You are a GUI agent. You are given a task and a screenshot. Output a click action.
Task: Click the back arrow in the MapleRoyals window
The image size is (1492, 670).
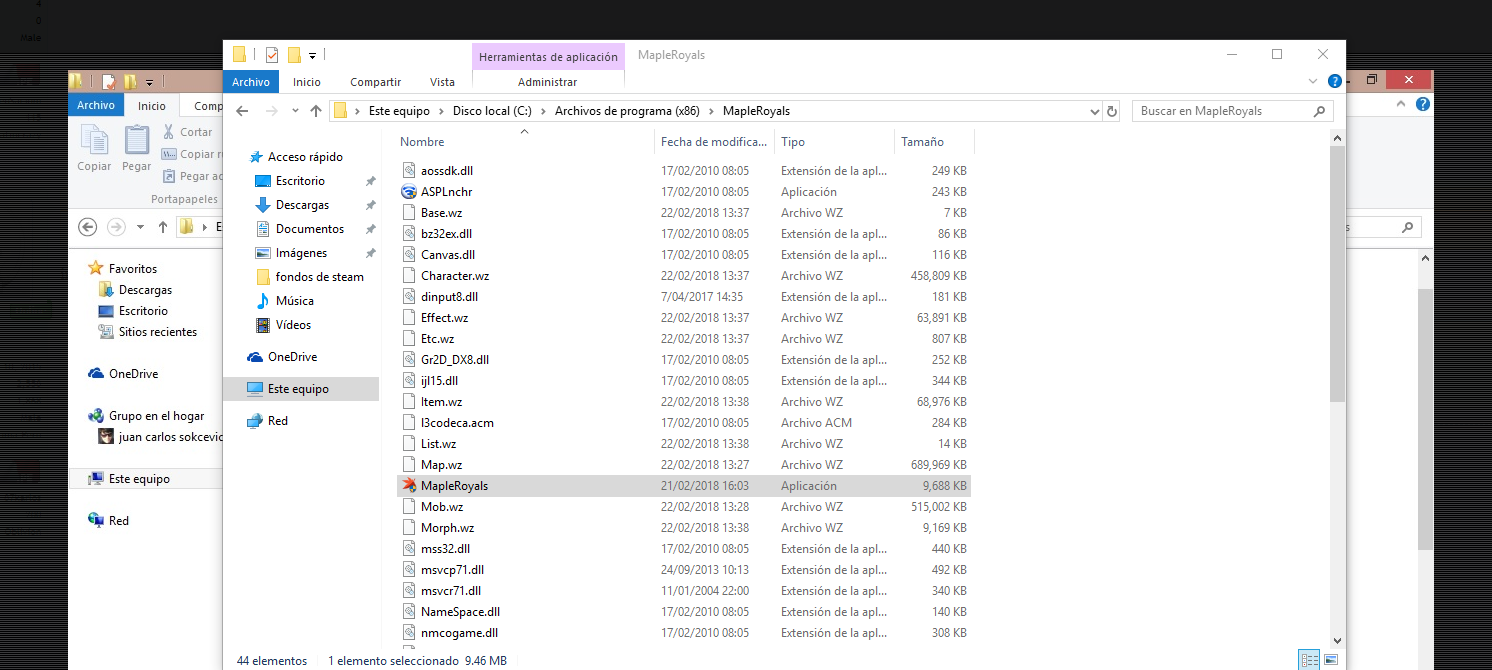(243, 111)
